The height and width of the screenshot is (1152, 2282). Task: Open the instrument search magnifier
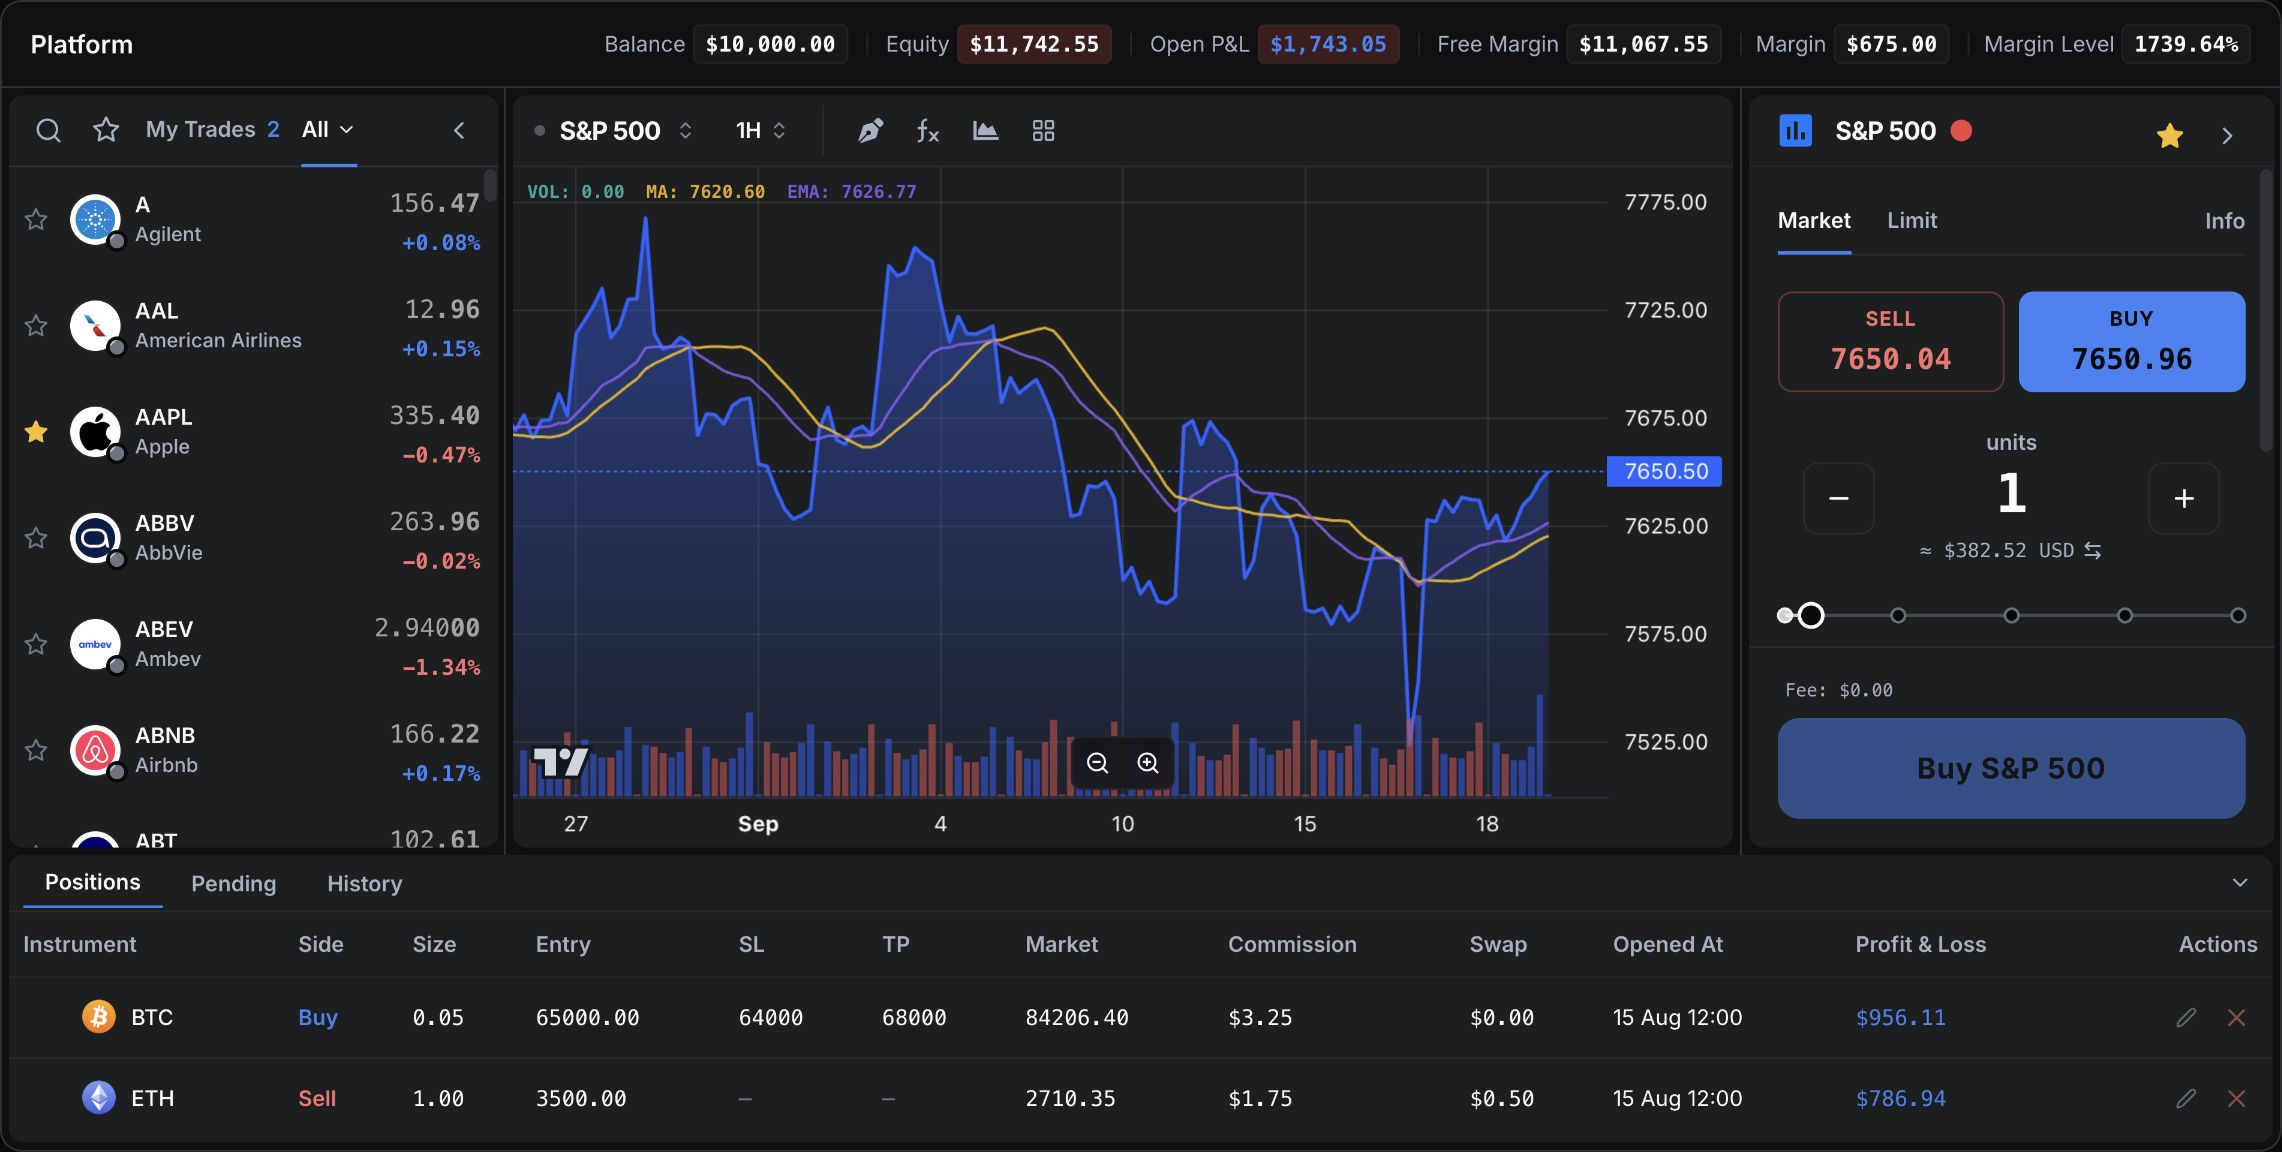pos(48,130)
